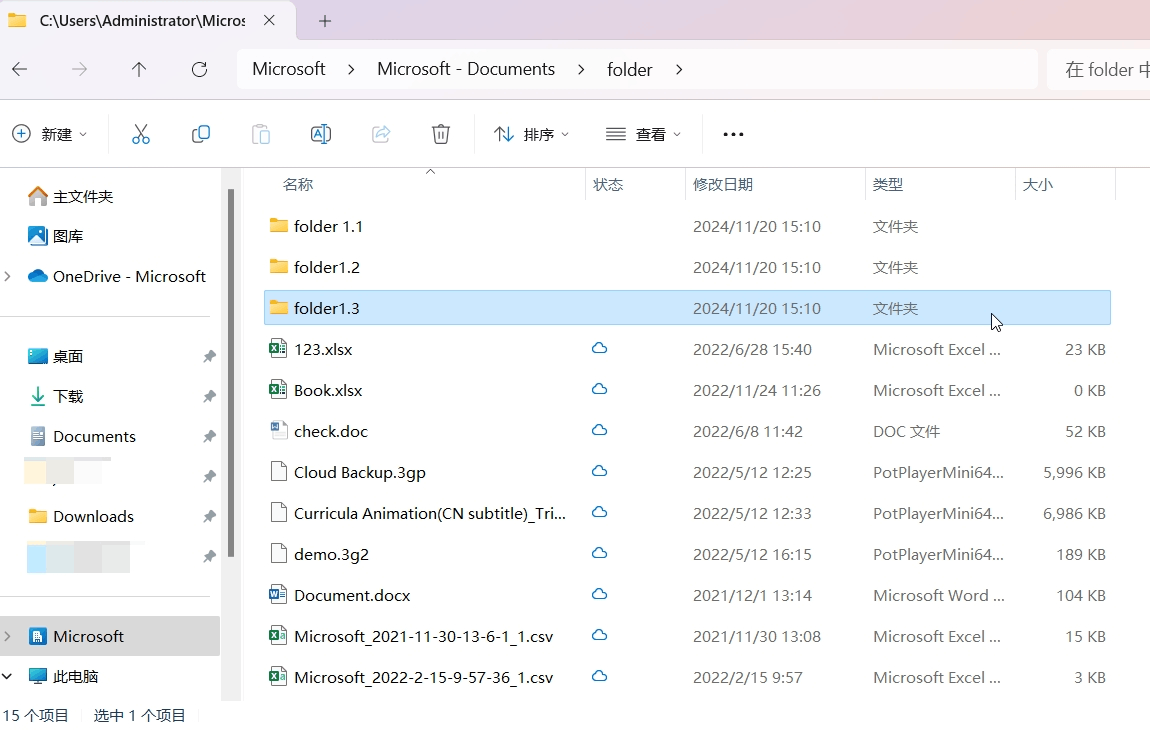Open the 查看 view dropdown
Image resolution: width=1150 pixels, height=730 pixels.
(x=643, y=134)
